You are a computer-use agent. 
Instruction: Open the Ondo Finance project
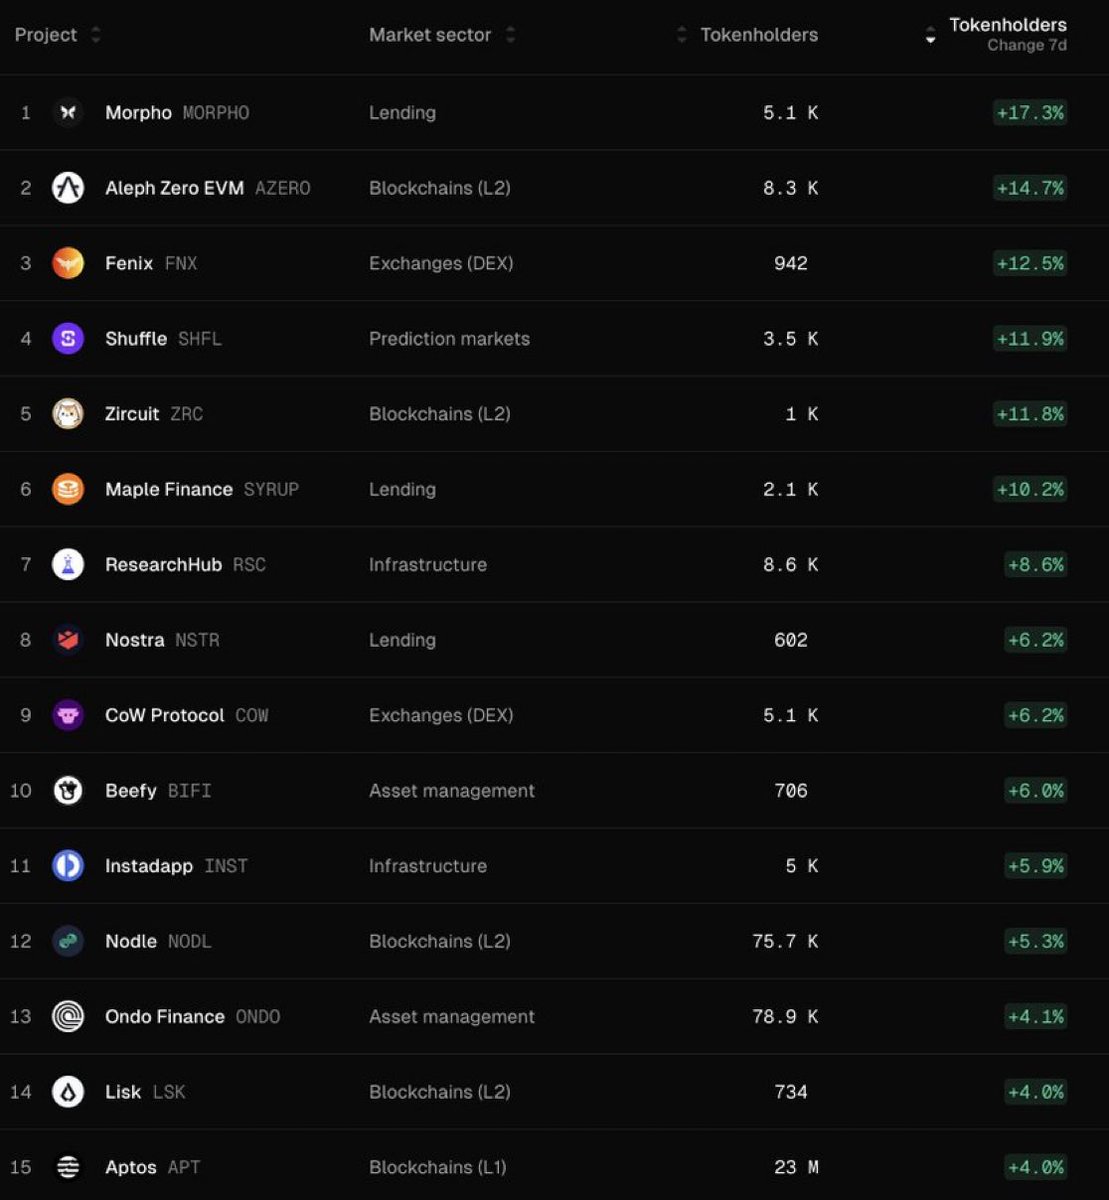tap(165, 1017)
